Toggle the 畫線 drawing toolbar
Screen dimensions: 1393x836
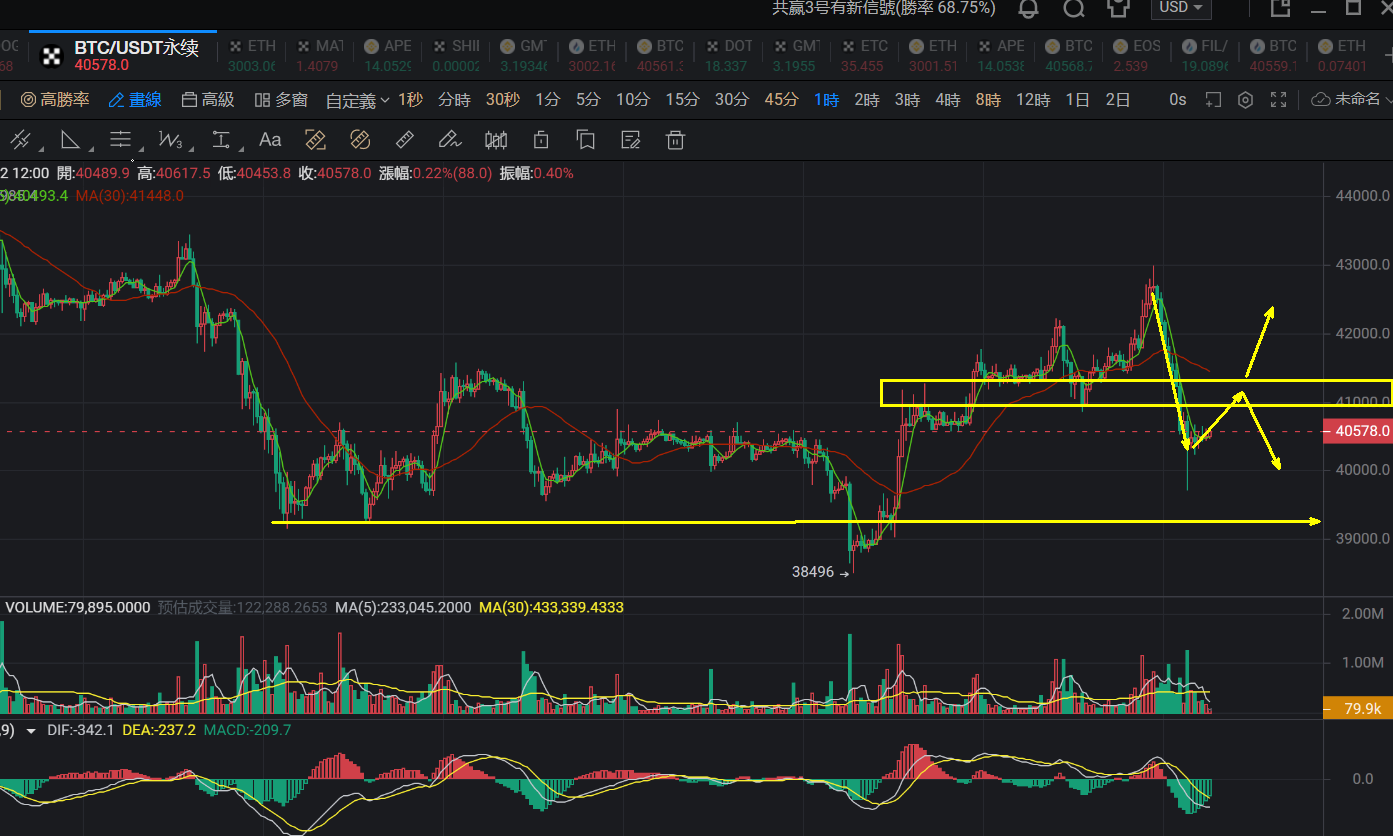[x=135, y=100]
